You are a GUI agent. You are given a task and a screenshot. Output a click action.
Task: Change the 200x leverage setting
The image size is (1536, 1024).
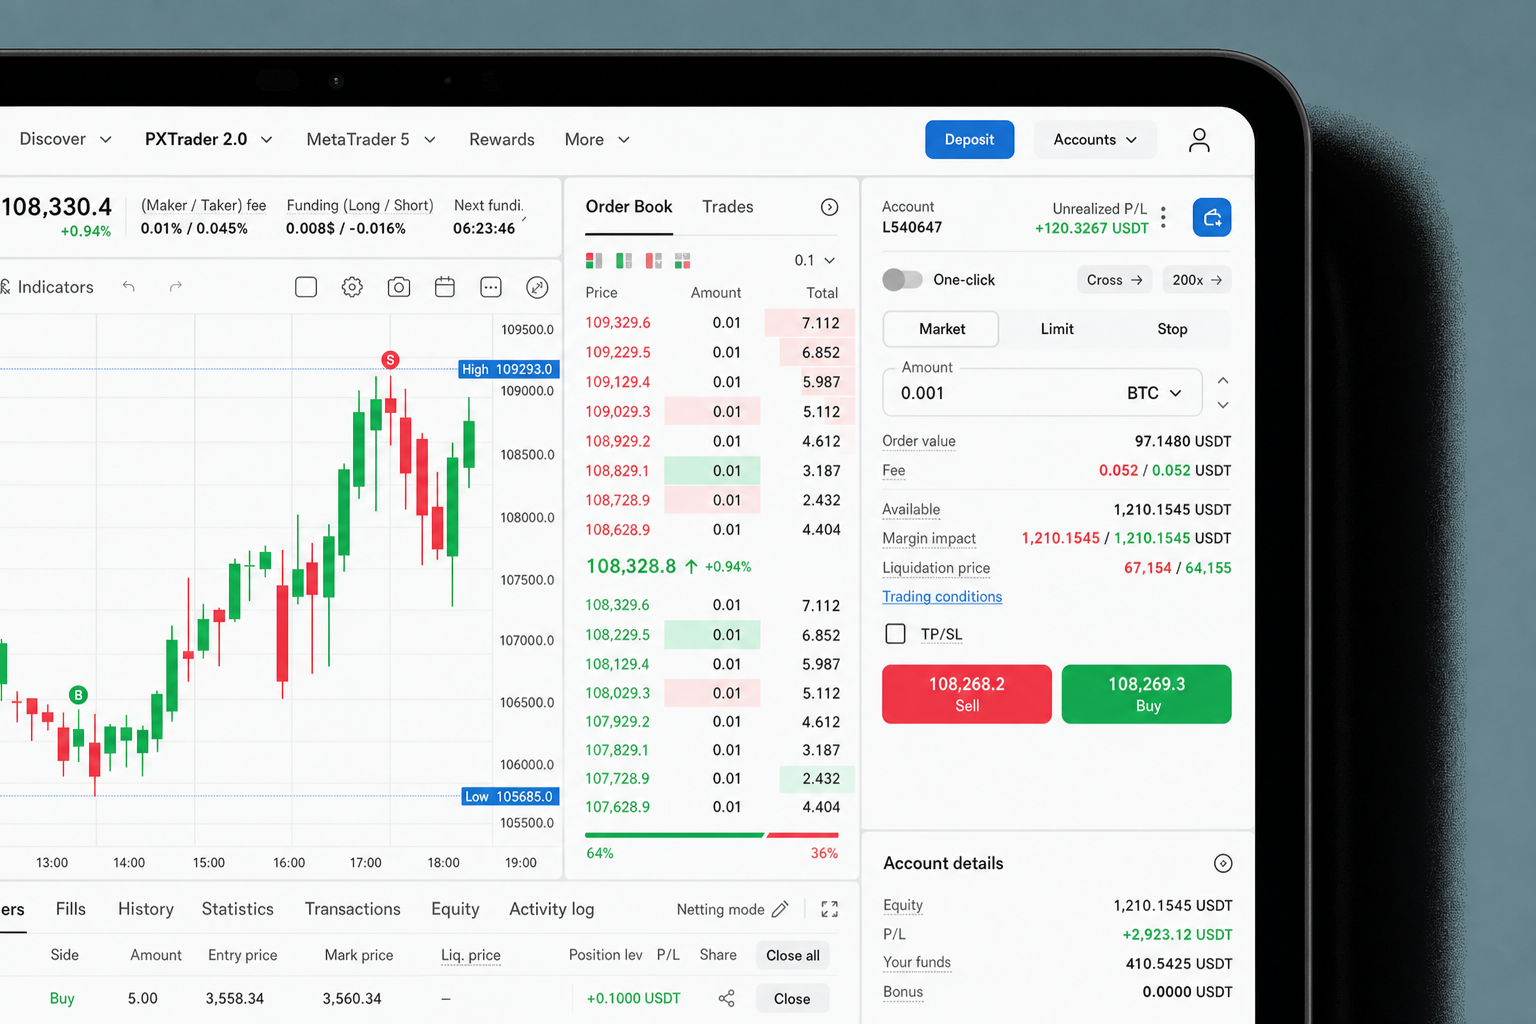1197,280
